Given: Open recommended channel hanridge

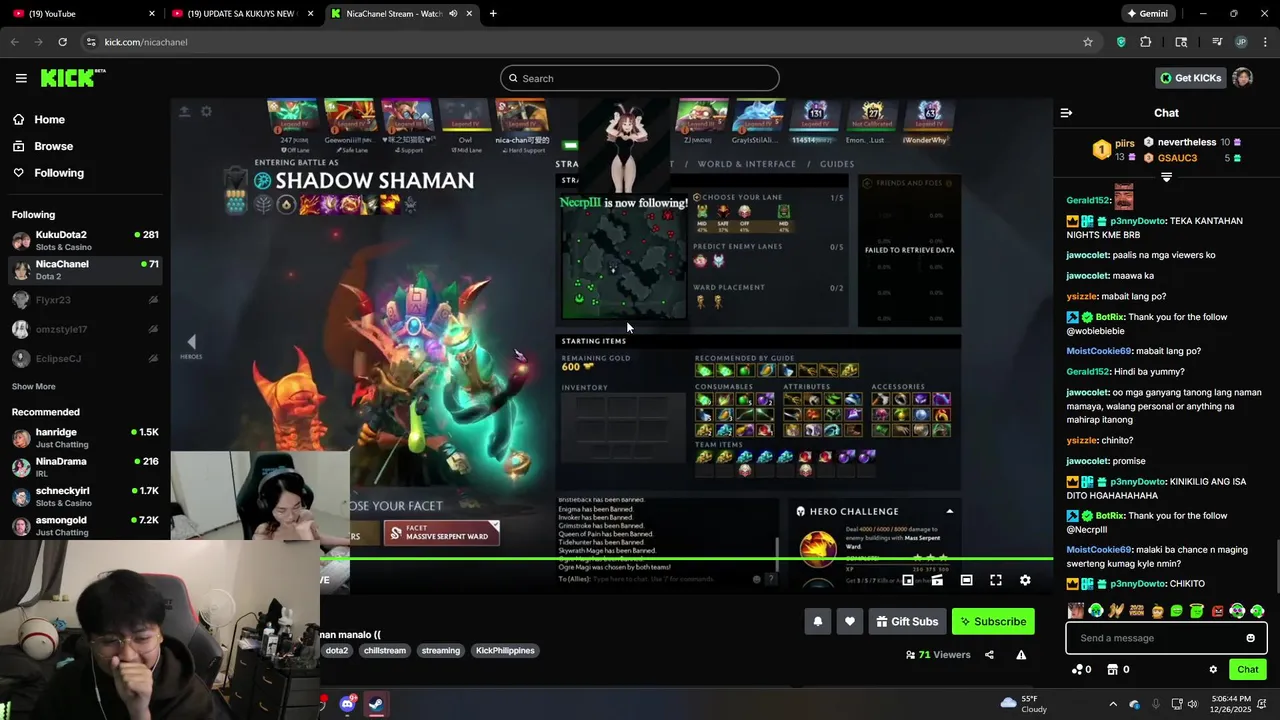Looking at the screenshot, I should tap(85, 438).
